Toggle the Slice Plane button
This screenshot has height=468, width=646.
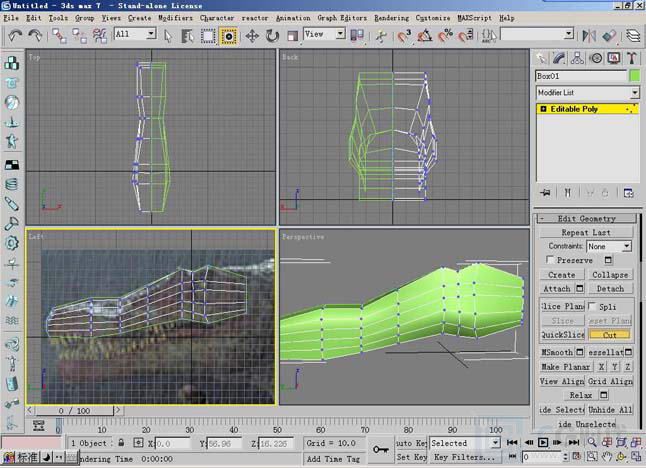(562, 307)
